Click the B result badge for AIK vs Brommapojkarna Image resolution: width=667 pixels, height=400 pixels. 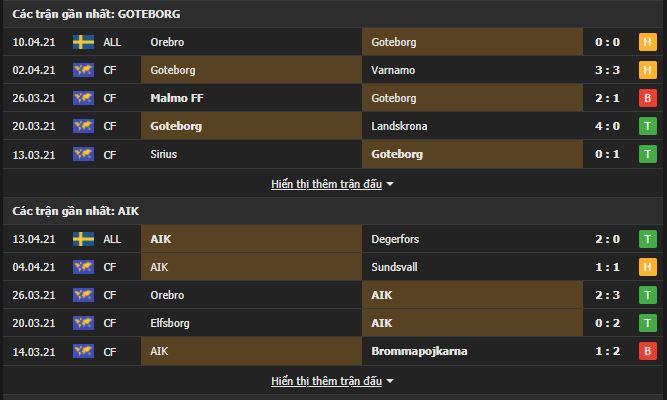pyautogui.click(x=646, y=351)
